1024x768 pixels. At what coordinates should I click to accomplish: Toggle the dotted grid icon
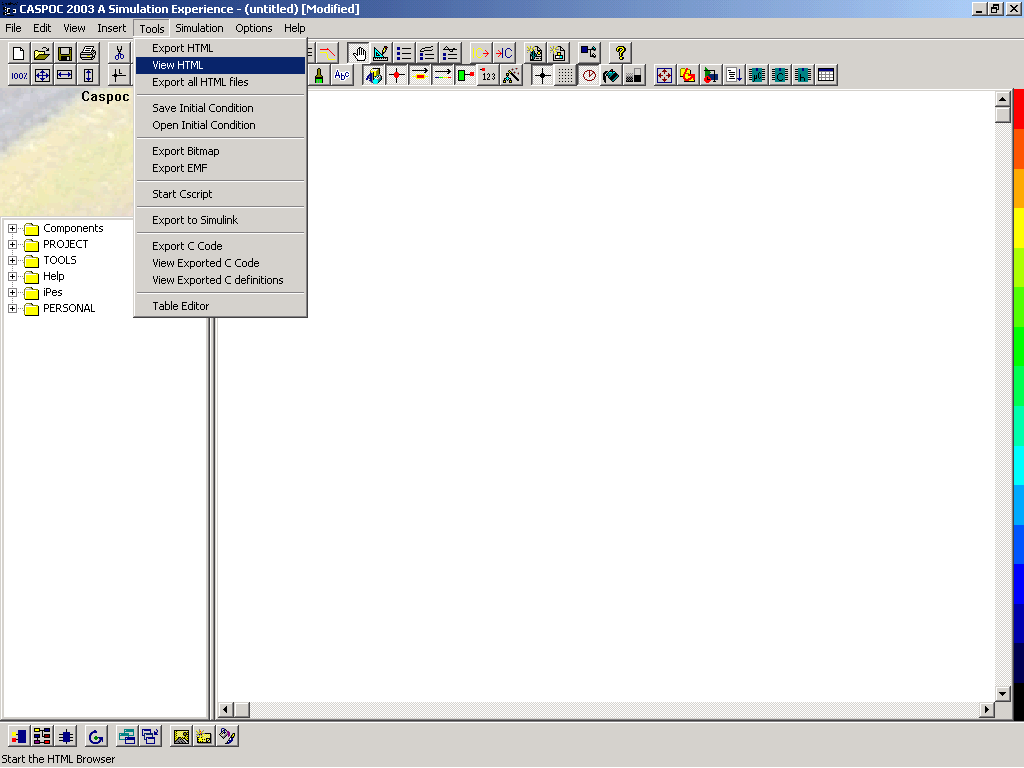(x=566, y=75)
